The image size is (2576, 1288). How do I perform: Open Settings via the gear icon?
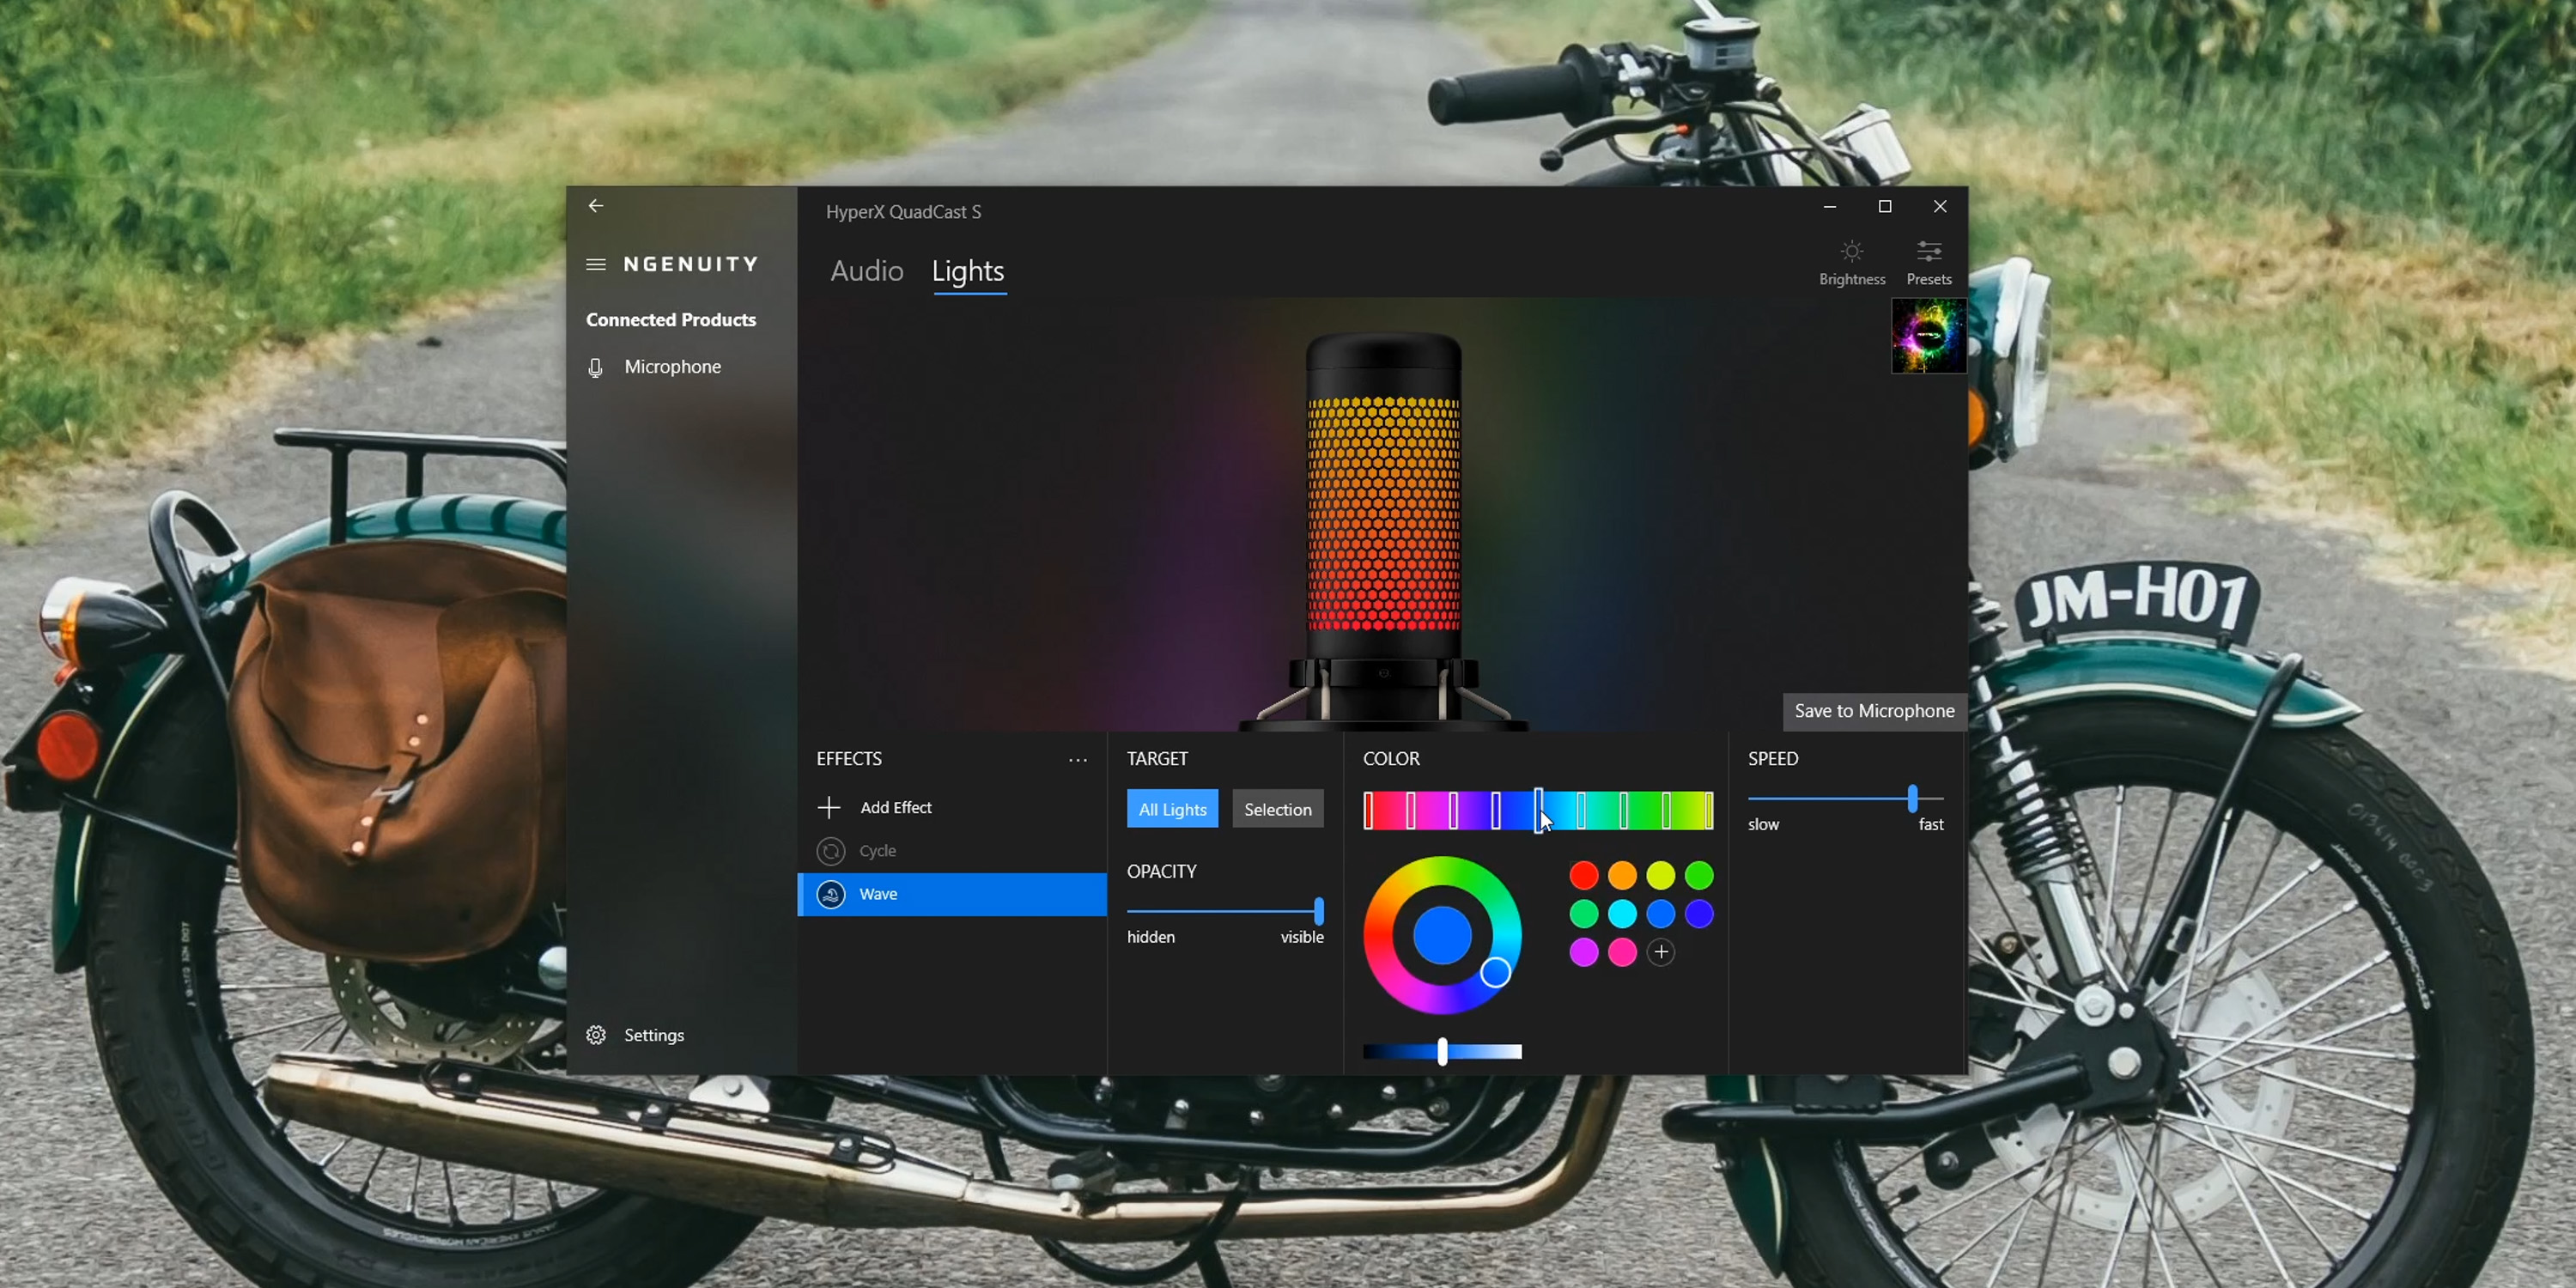[596, 1035]
